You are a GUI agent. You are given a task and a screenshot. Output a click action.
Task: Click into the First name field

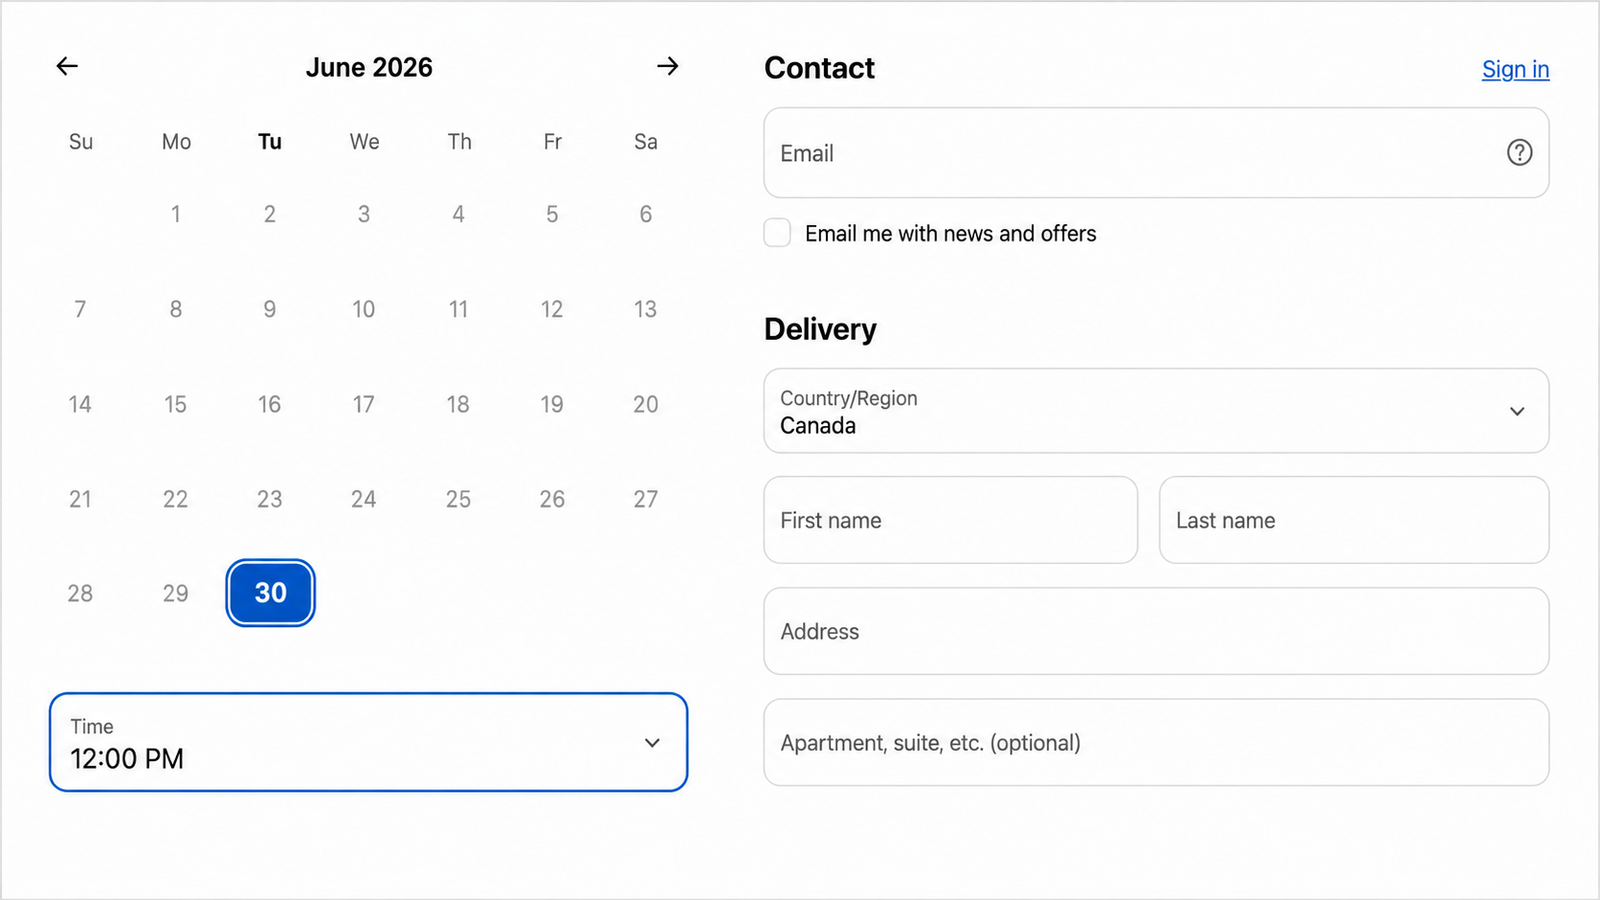click(x=950, y=520)
